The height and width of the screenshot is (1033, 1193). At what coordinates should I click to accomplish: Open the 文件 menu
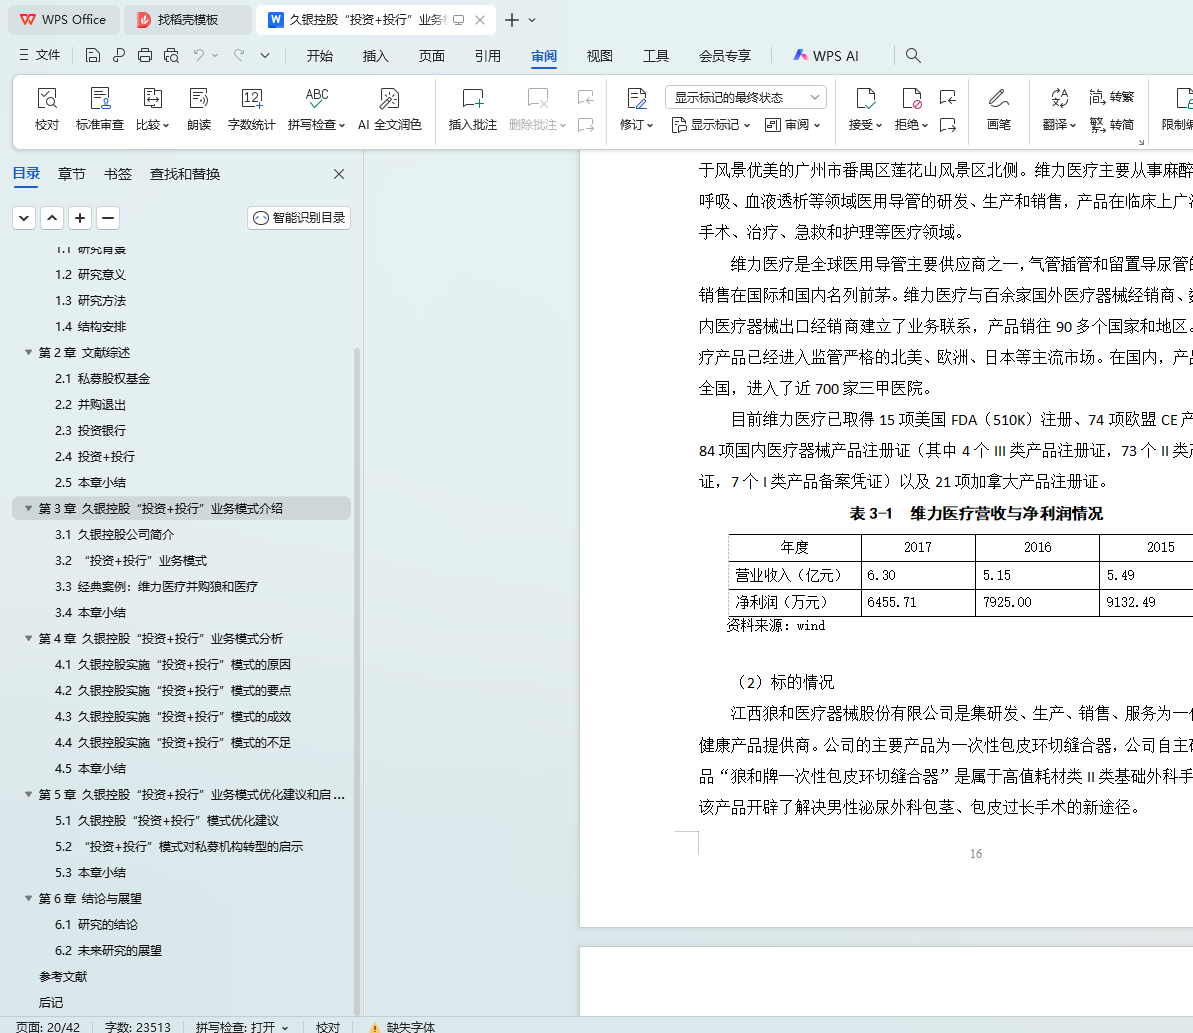click(x=40, y=55)
